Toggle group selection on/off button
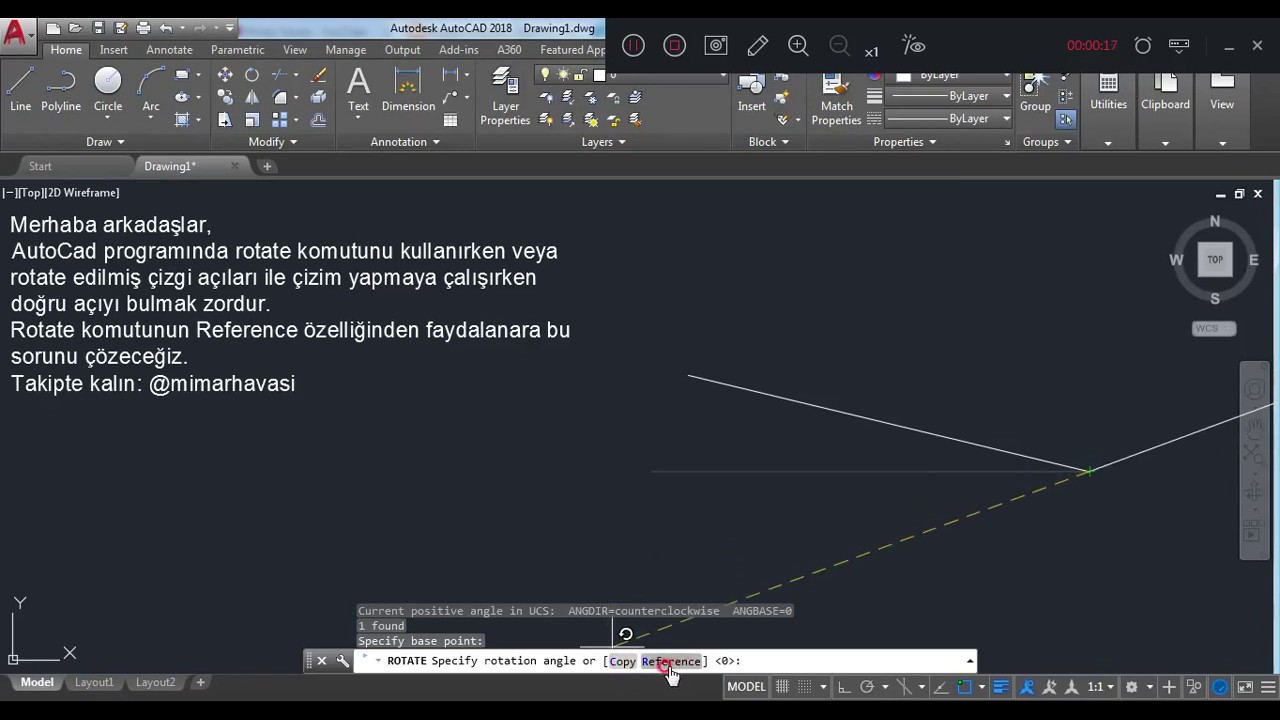1280x720 pixels. [1065, 119]
